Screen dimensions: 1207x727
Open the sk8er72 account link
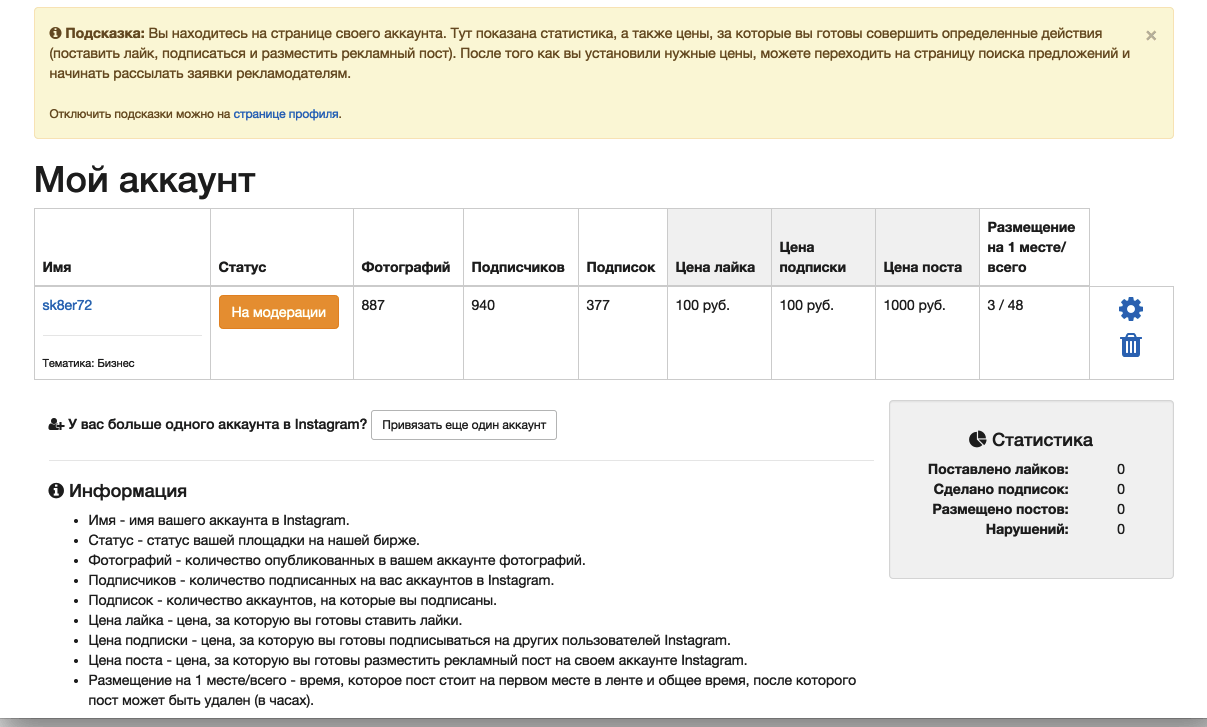point(65,304)
